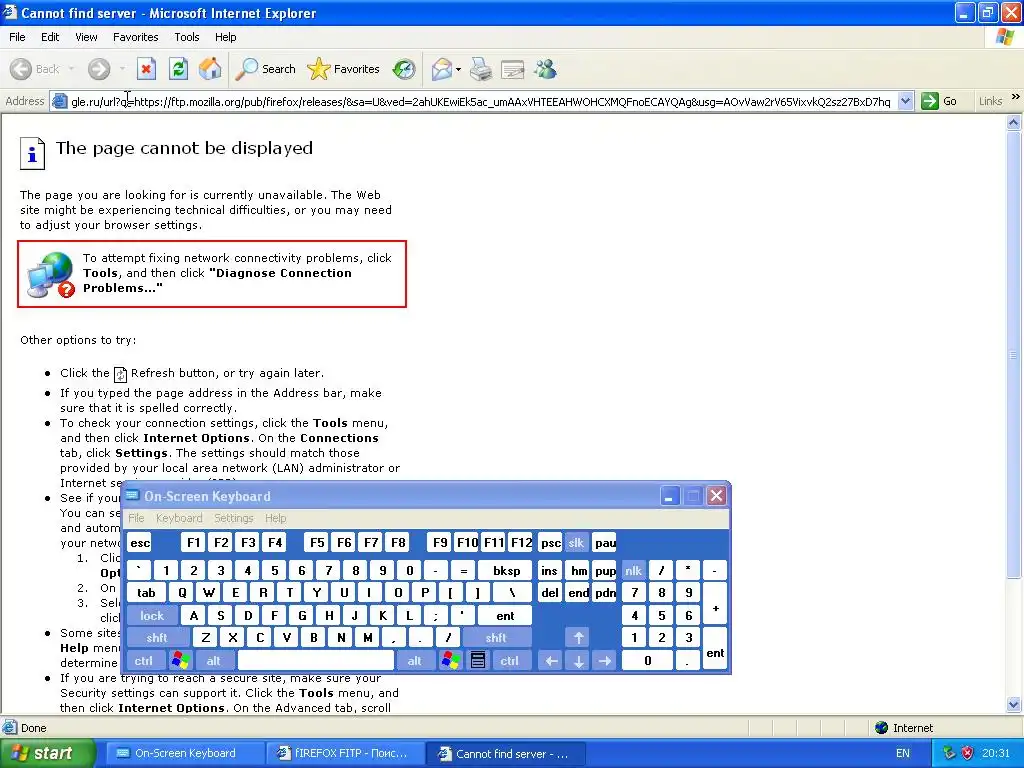Expand the Forward button history dropdown
1024x768 pixels.
pyautogui.click(x=122, y=69)
